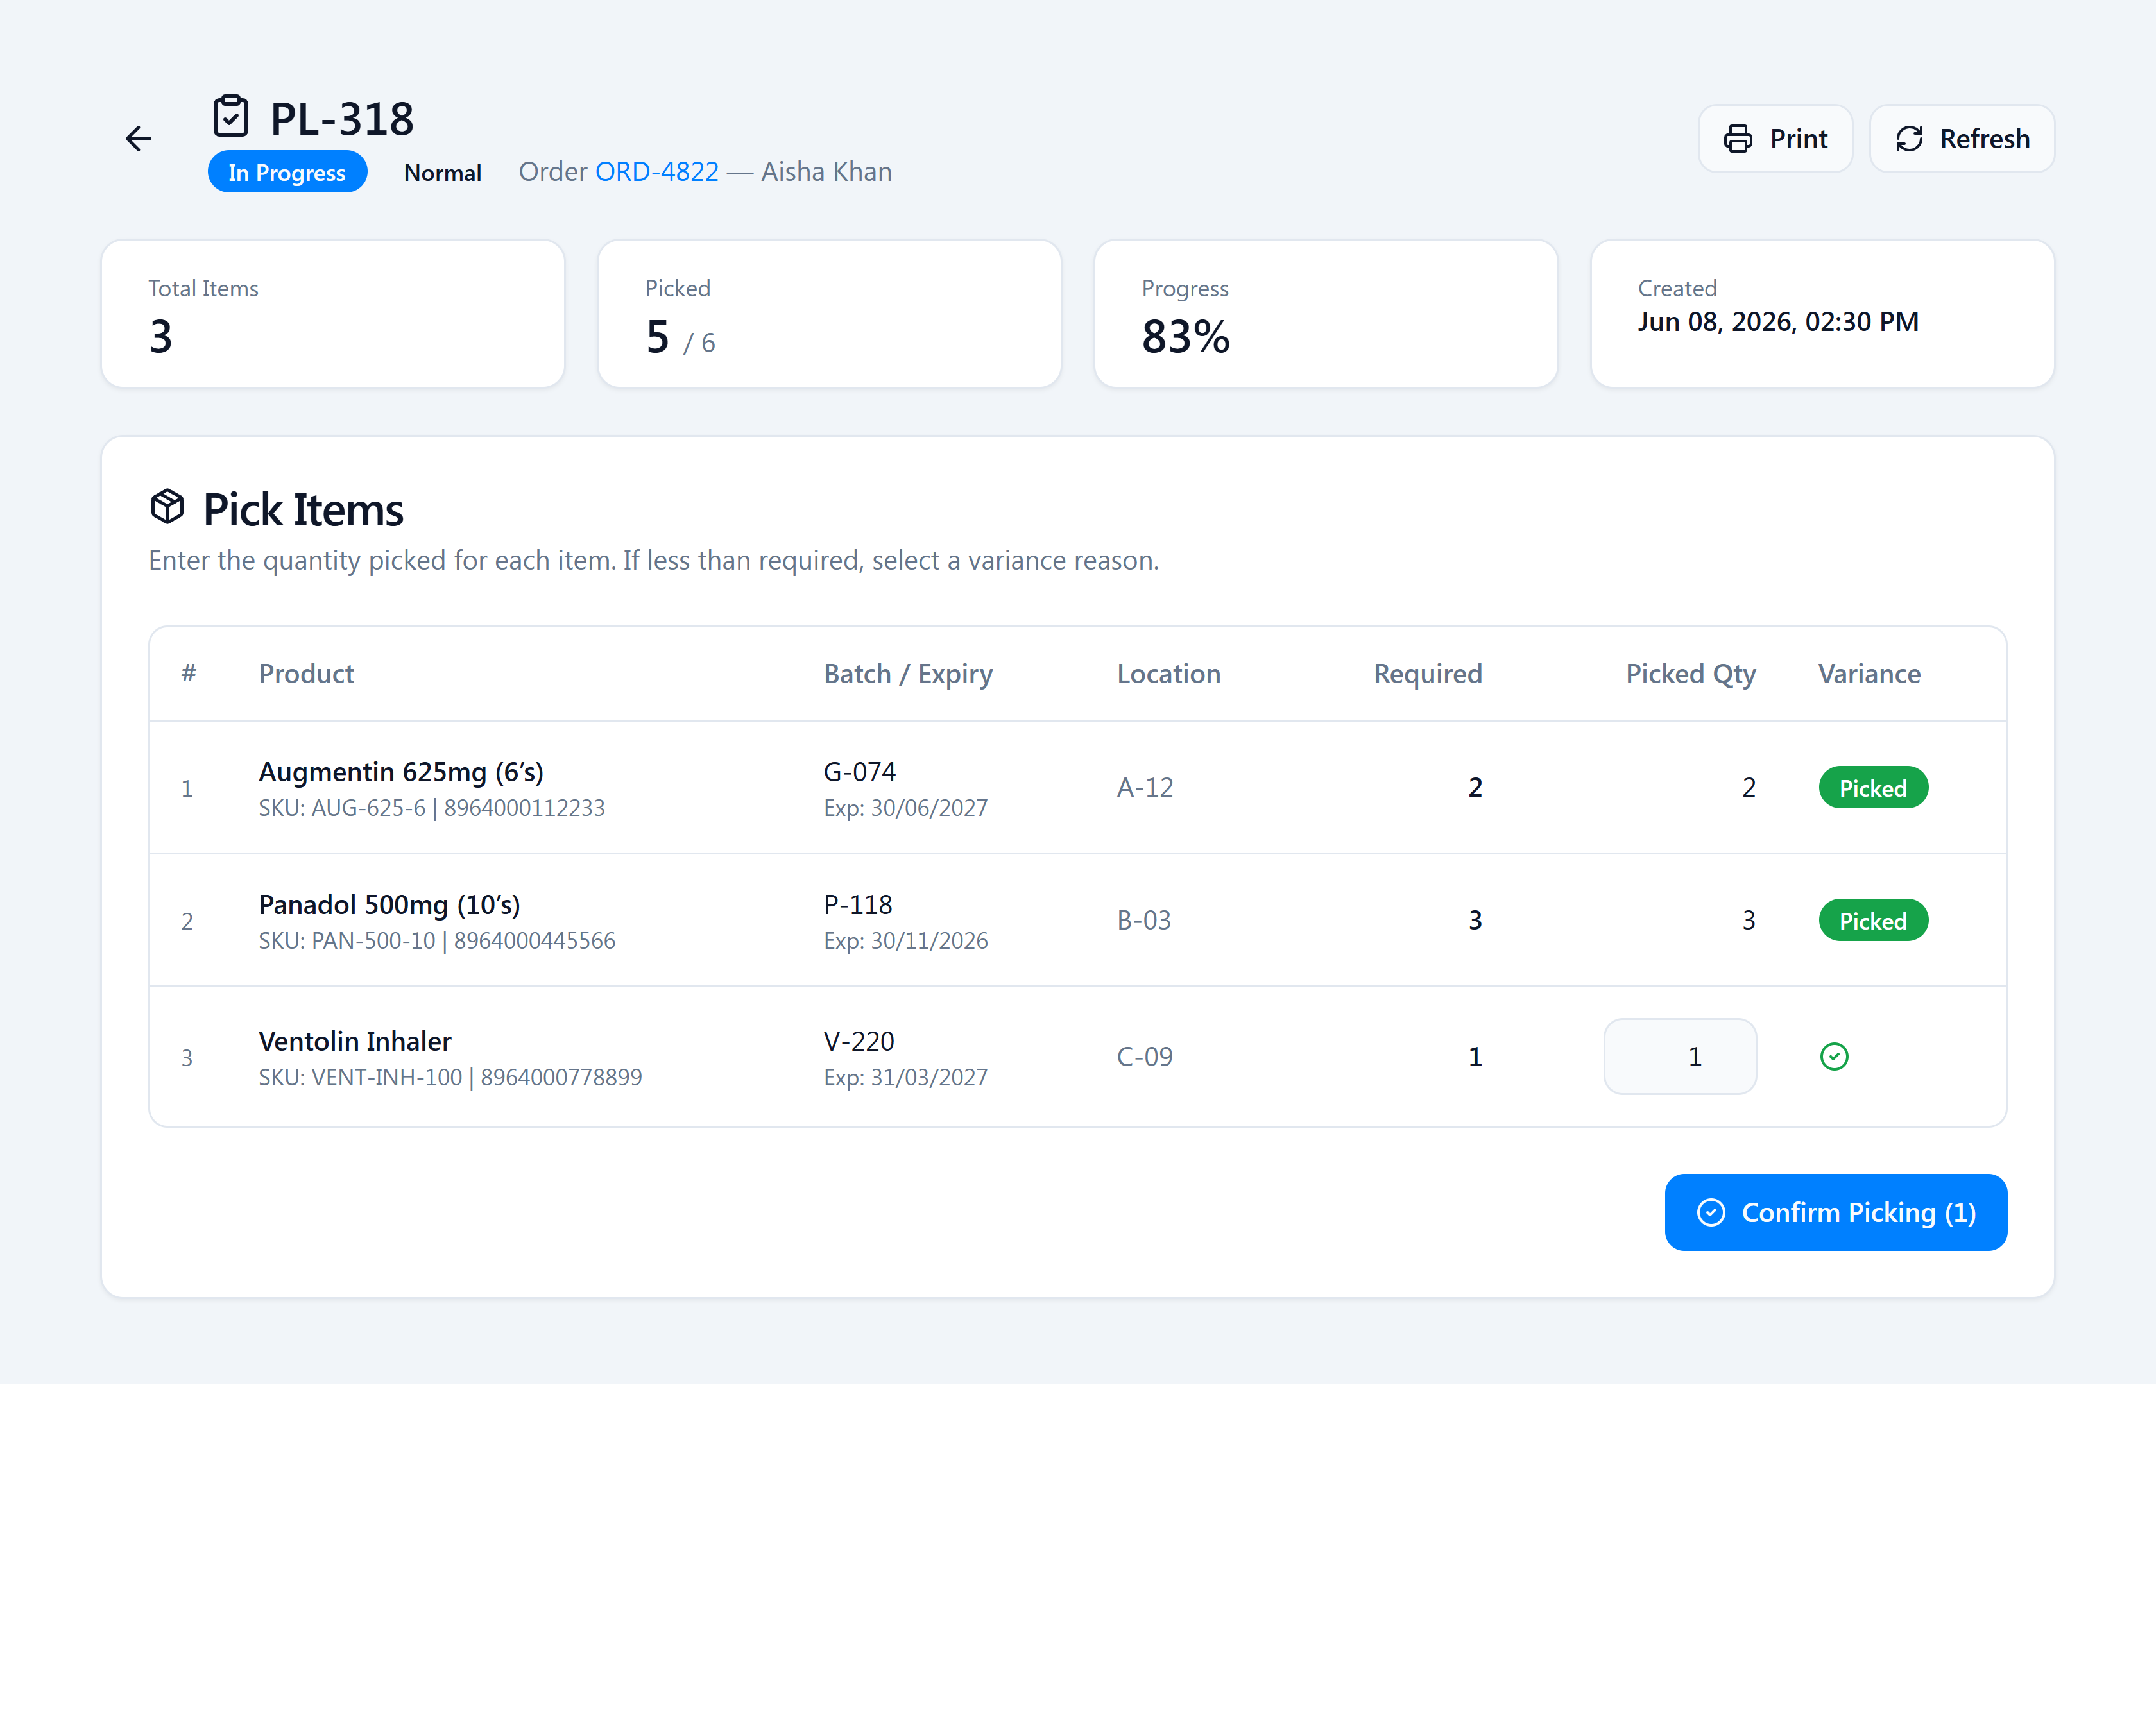
Task: Select Panadol 500mg (10's) product name
Action: coord(389,905)
